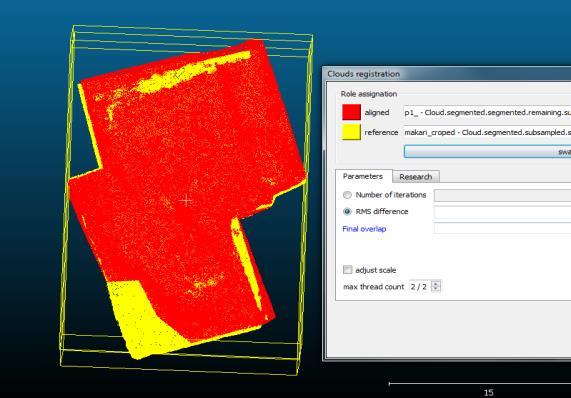
Task: Increase max thread count with up arrow
Action: (436, 284)
